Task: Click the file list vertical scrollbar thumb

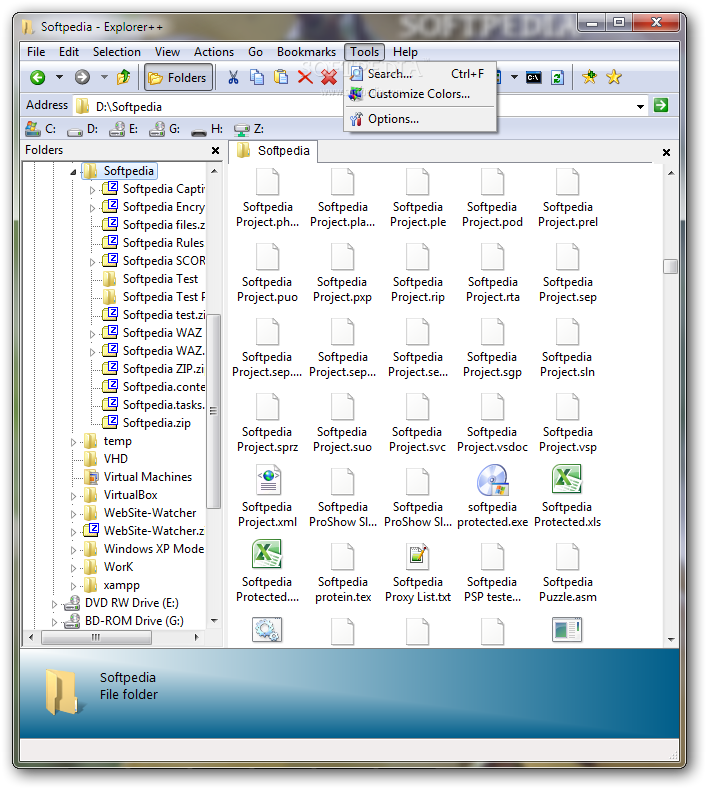Action: [x=670, y=266]
